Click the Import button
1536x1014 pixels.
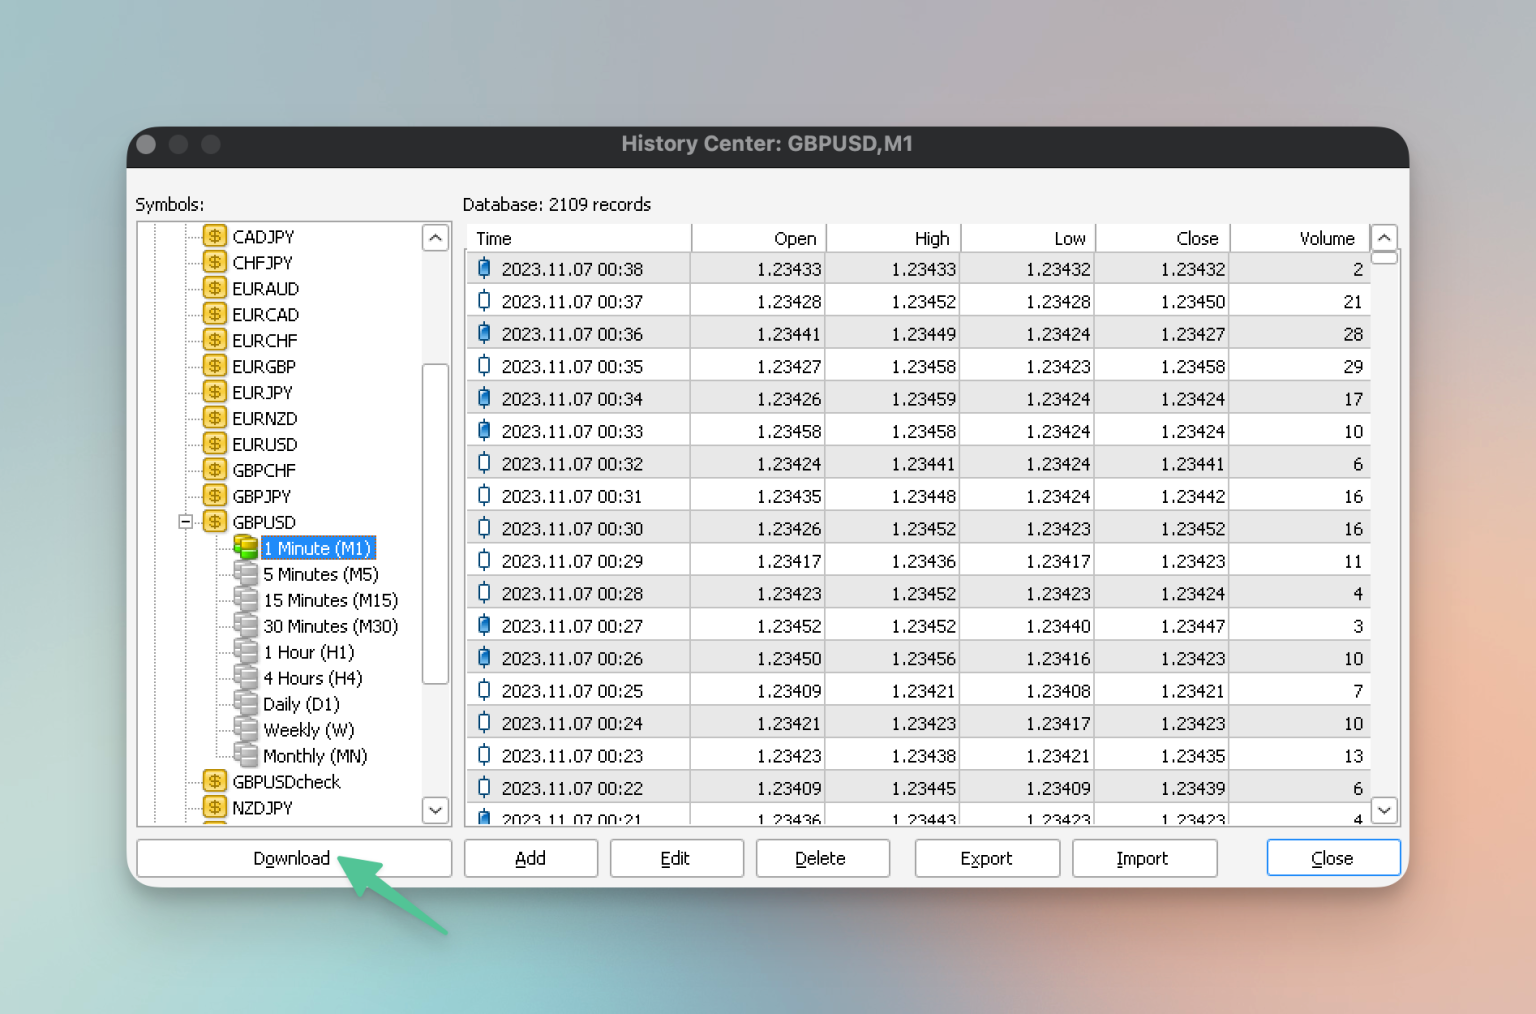tap(1144, 858)
